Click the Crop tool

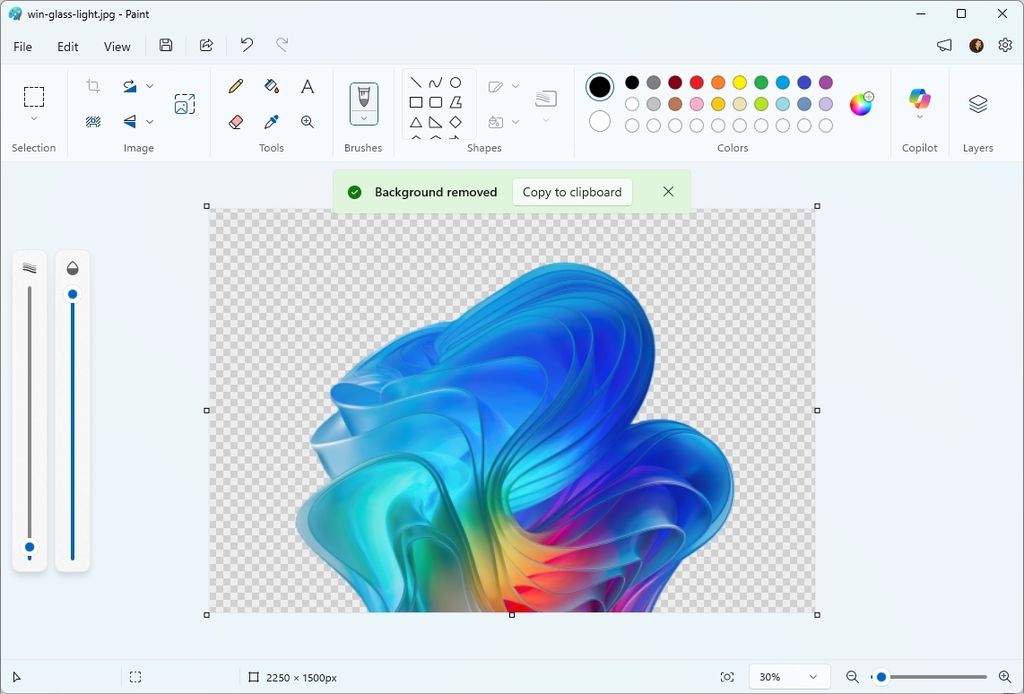92,85
